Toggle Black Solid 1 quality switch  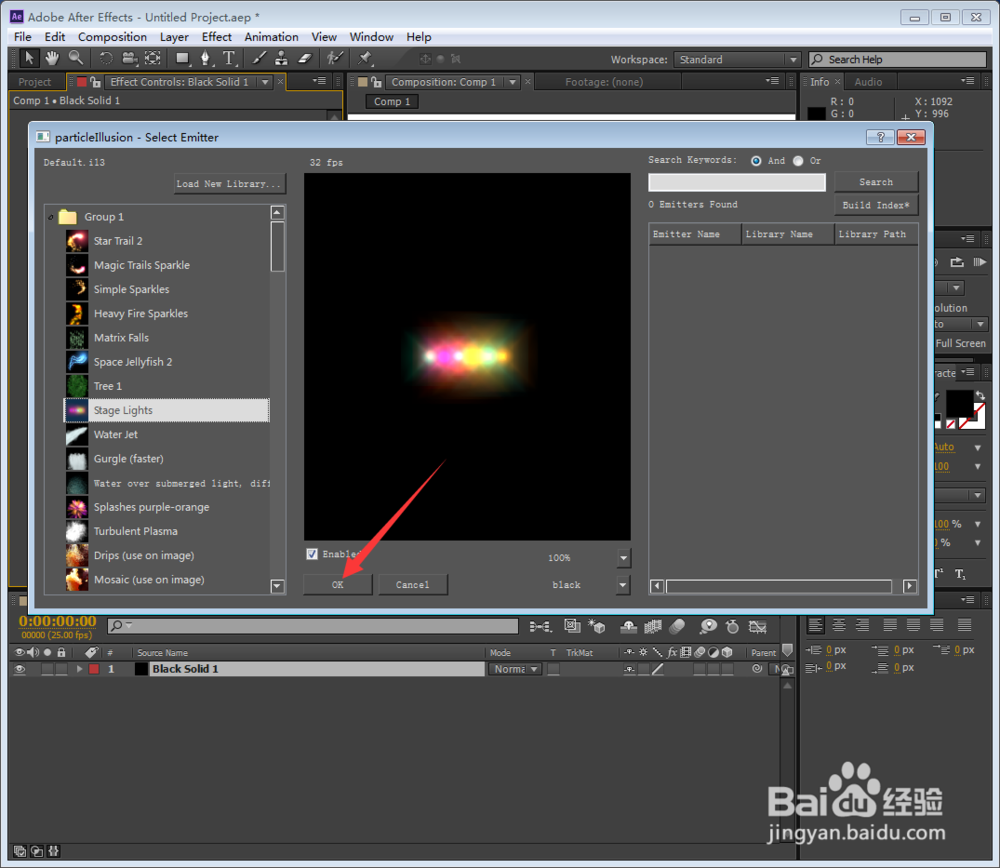pyautogui.click(x=658, y=669)
